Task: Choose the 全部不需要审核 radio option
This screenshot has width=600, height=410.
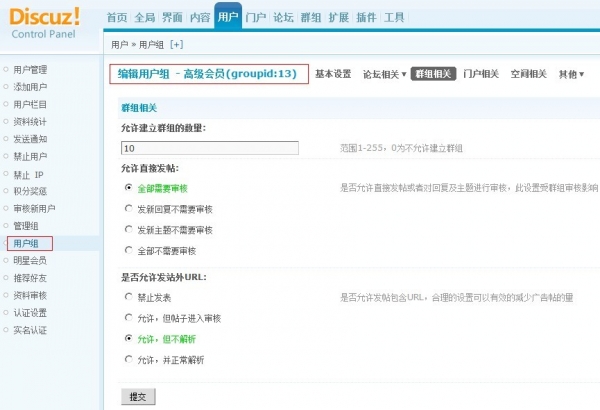Action: (128, 250)
